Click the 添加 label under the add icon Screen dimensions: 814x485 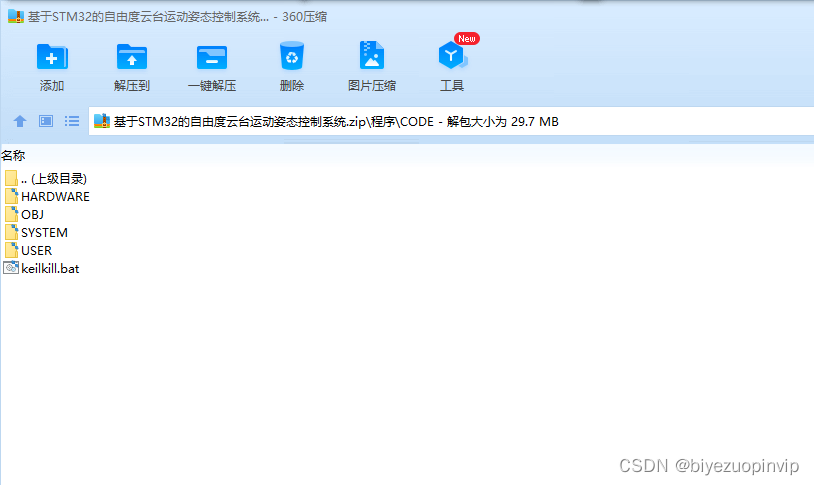click(x=52, y=86)
